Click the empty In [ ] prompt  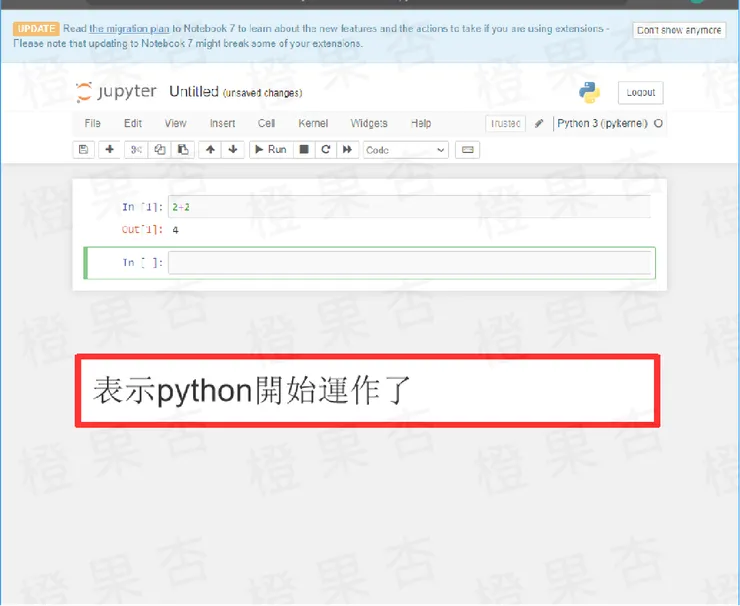click(142, 263)
